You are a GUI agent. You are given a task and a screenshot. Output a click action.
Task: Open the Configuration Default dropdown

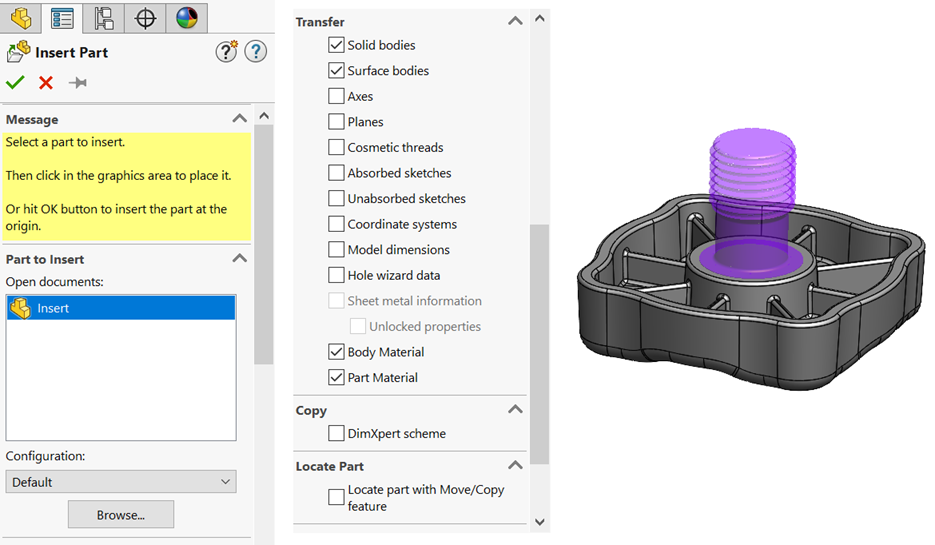coord(121,482)
